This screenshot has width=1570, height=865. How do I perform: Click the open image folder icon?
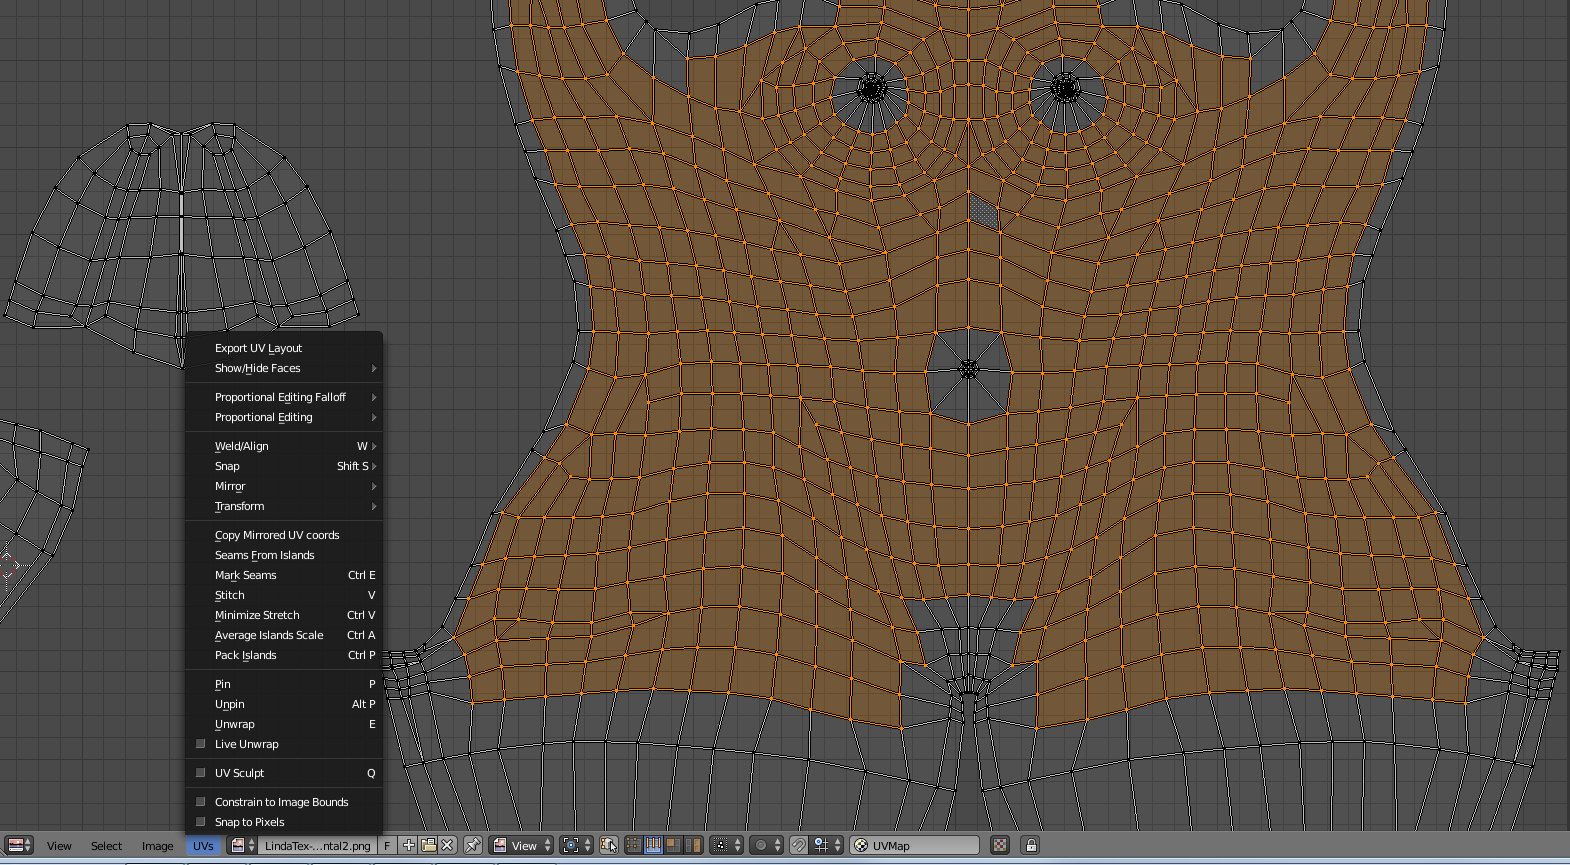point(428,845)
